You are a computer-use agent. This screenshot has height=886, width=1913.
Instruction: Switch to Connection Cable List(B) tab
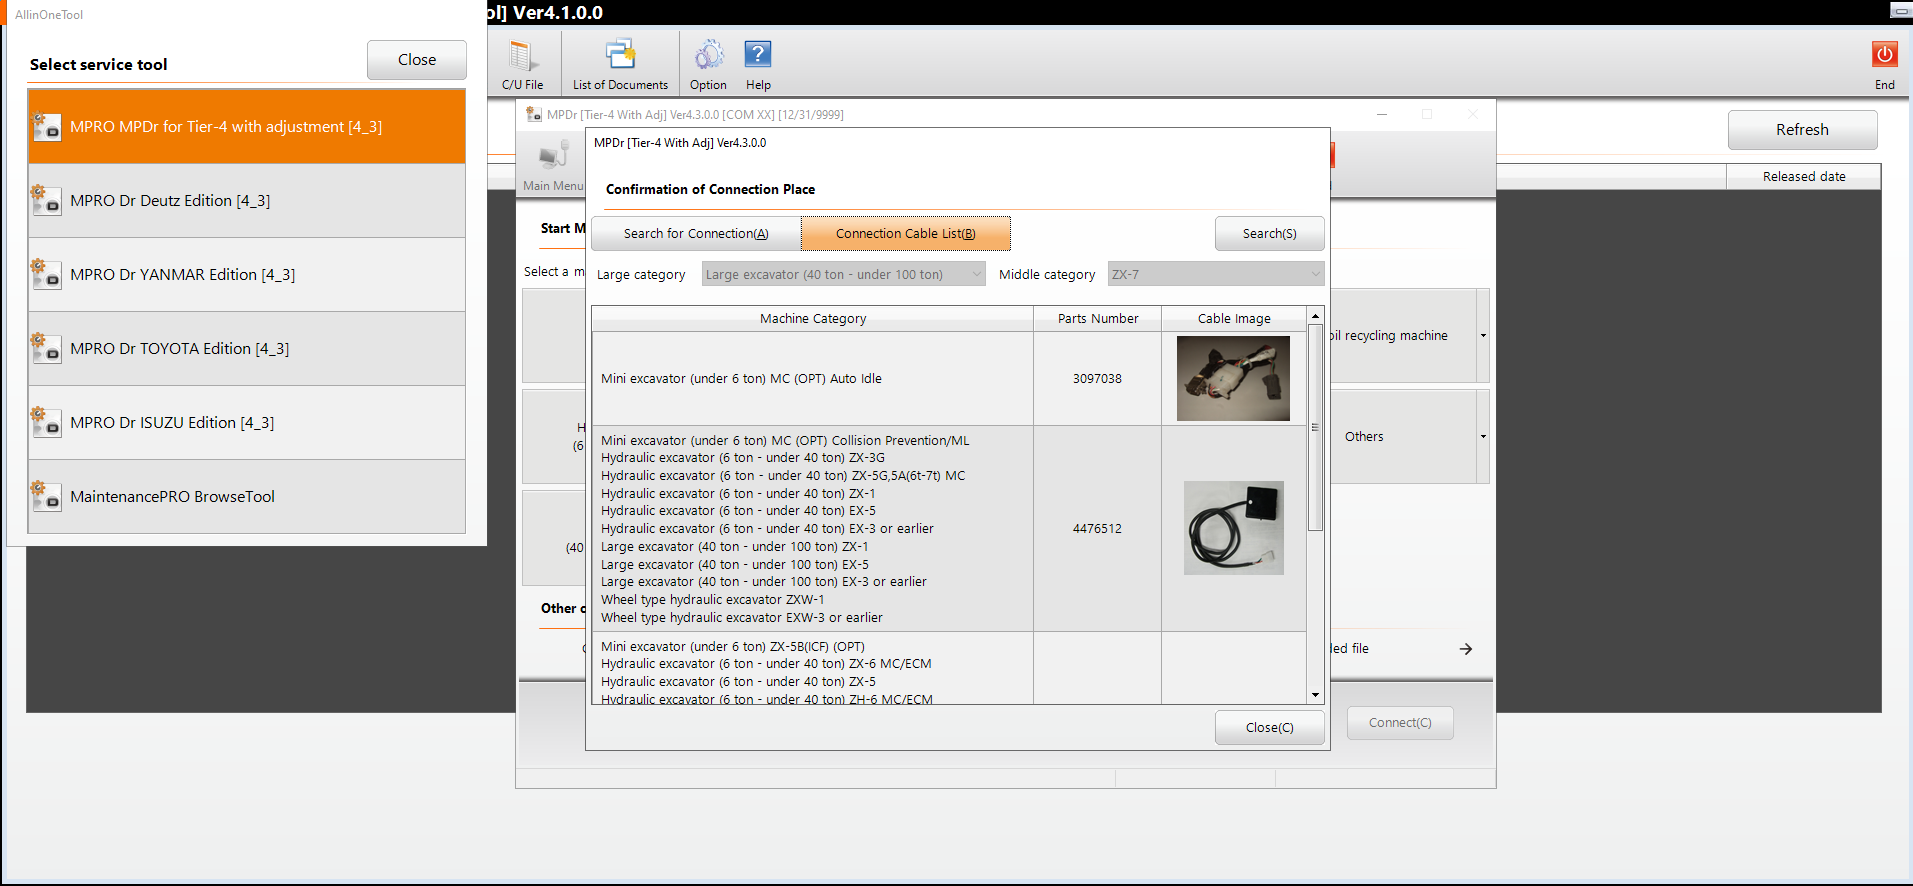pos(906,234)
